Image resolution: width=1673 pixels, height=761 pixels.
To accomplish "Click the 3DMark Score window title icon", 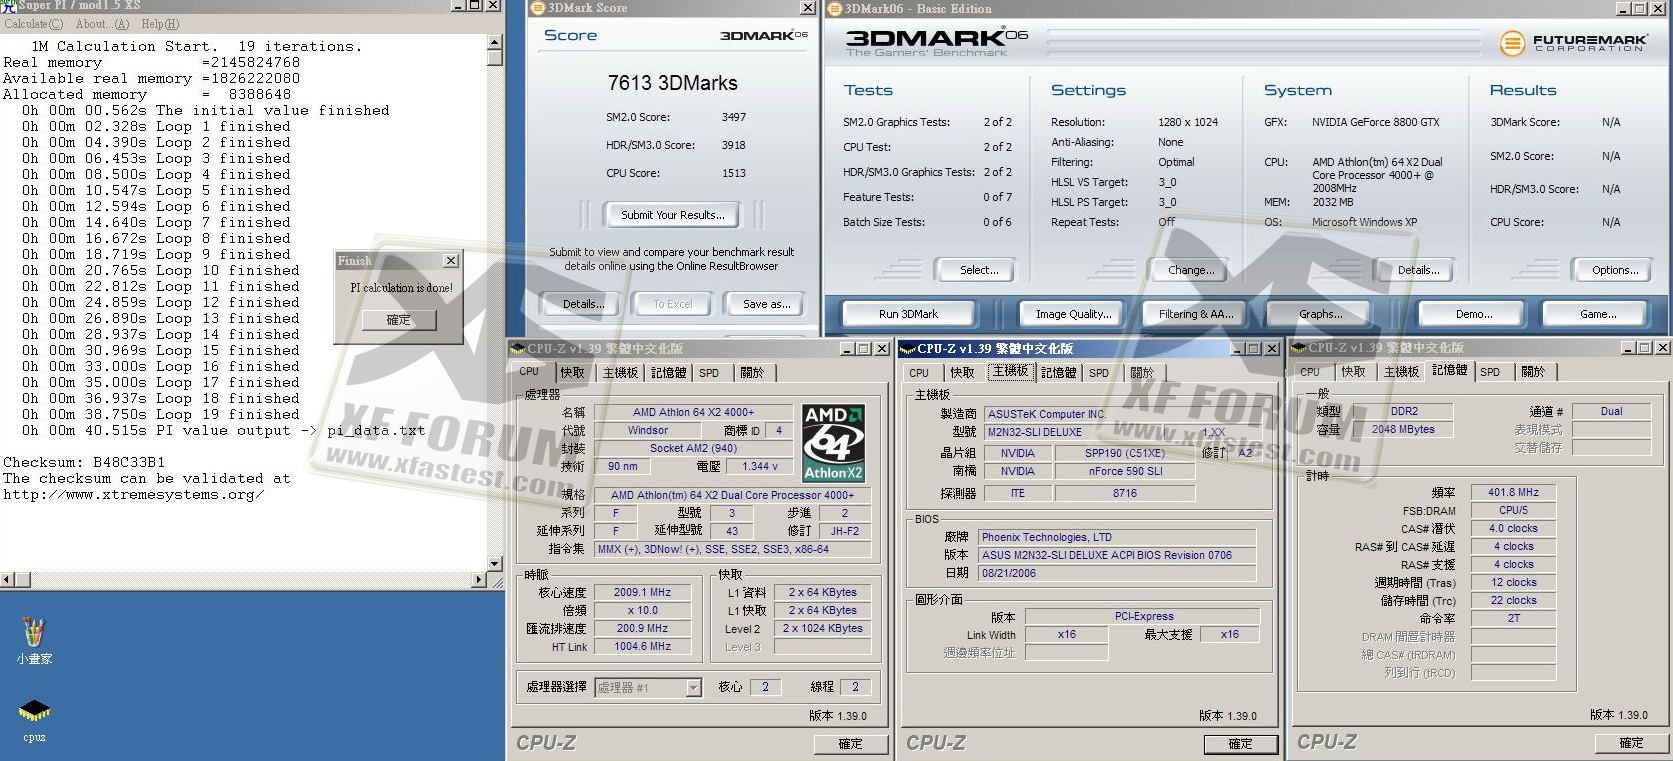I will point(537,8).
